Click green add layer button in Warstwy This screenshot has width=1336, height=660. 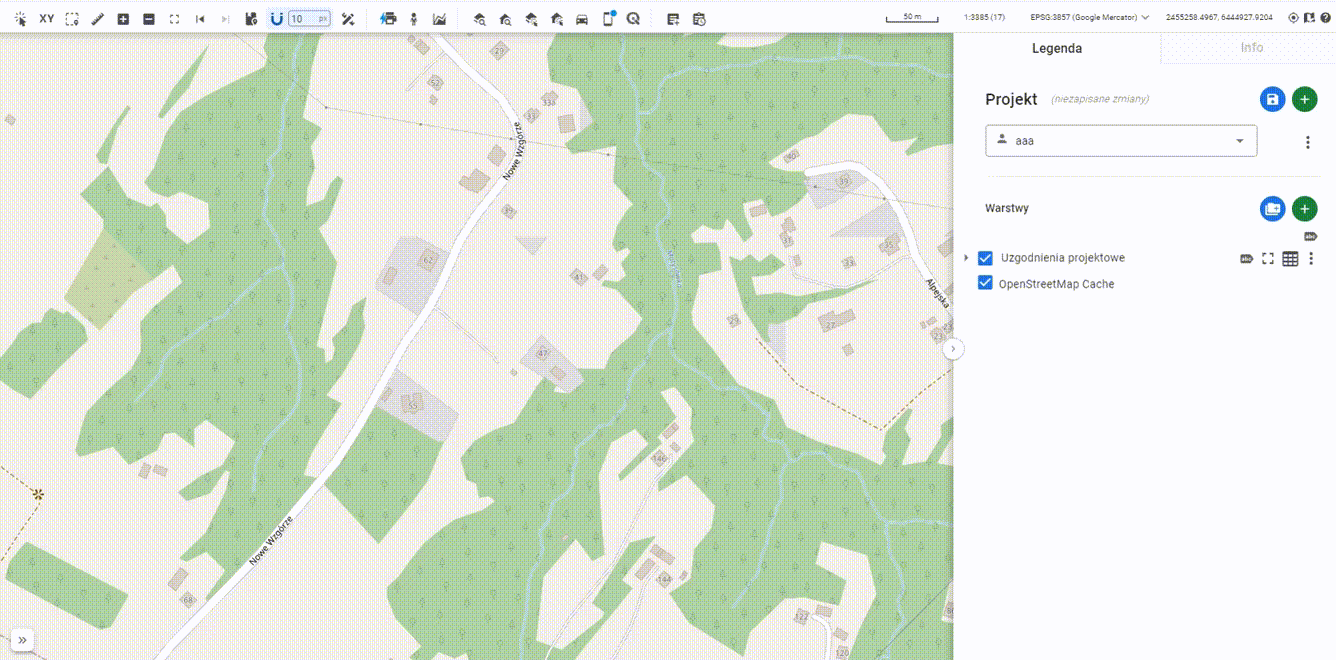[x=1304, y=209]
